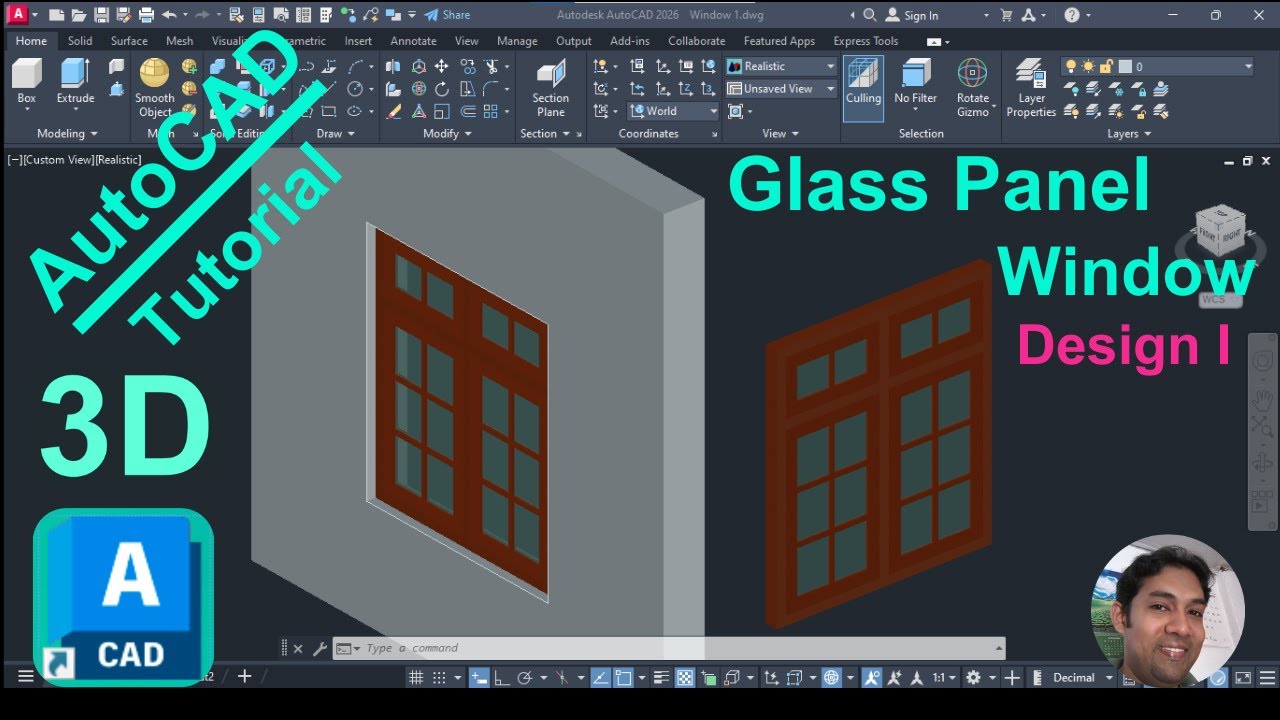
Task: Click the [Custom View] viewport label
Action: click(x=61, y=160)
